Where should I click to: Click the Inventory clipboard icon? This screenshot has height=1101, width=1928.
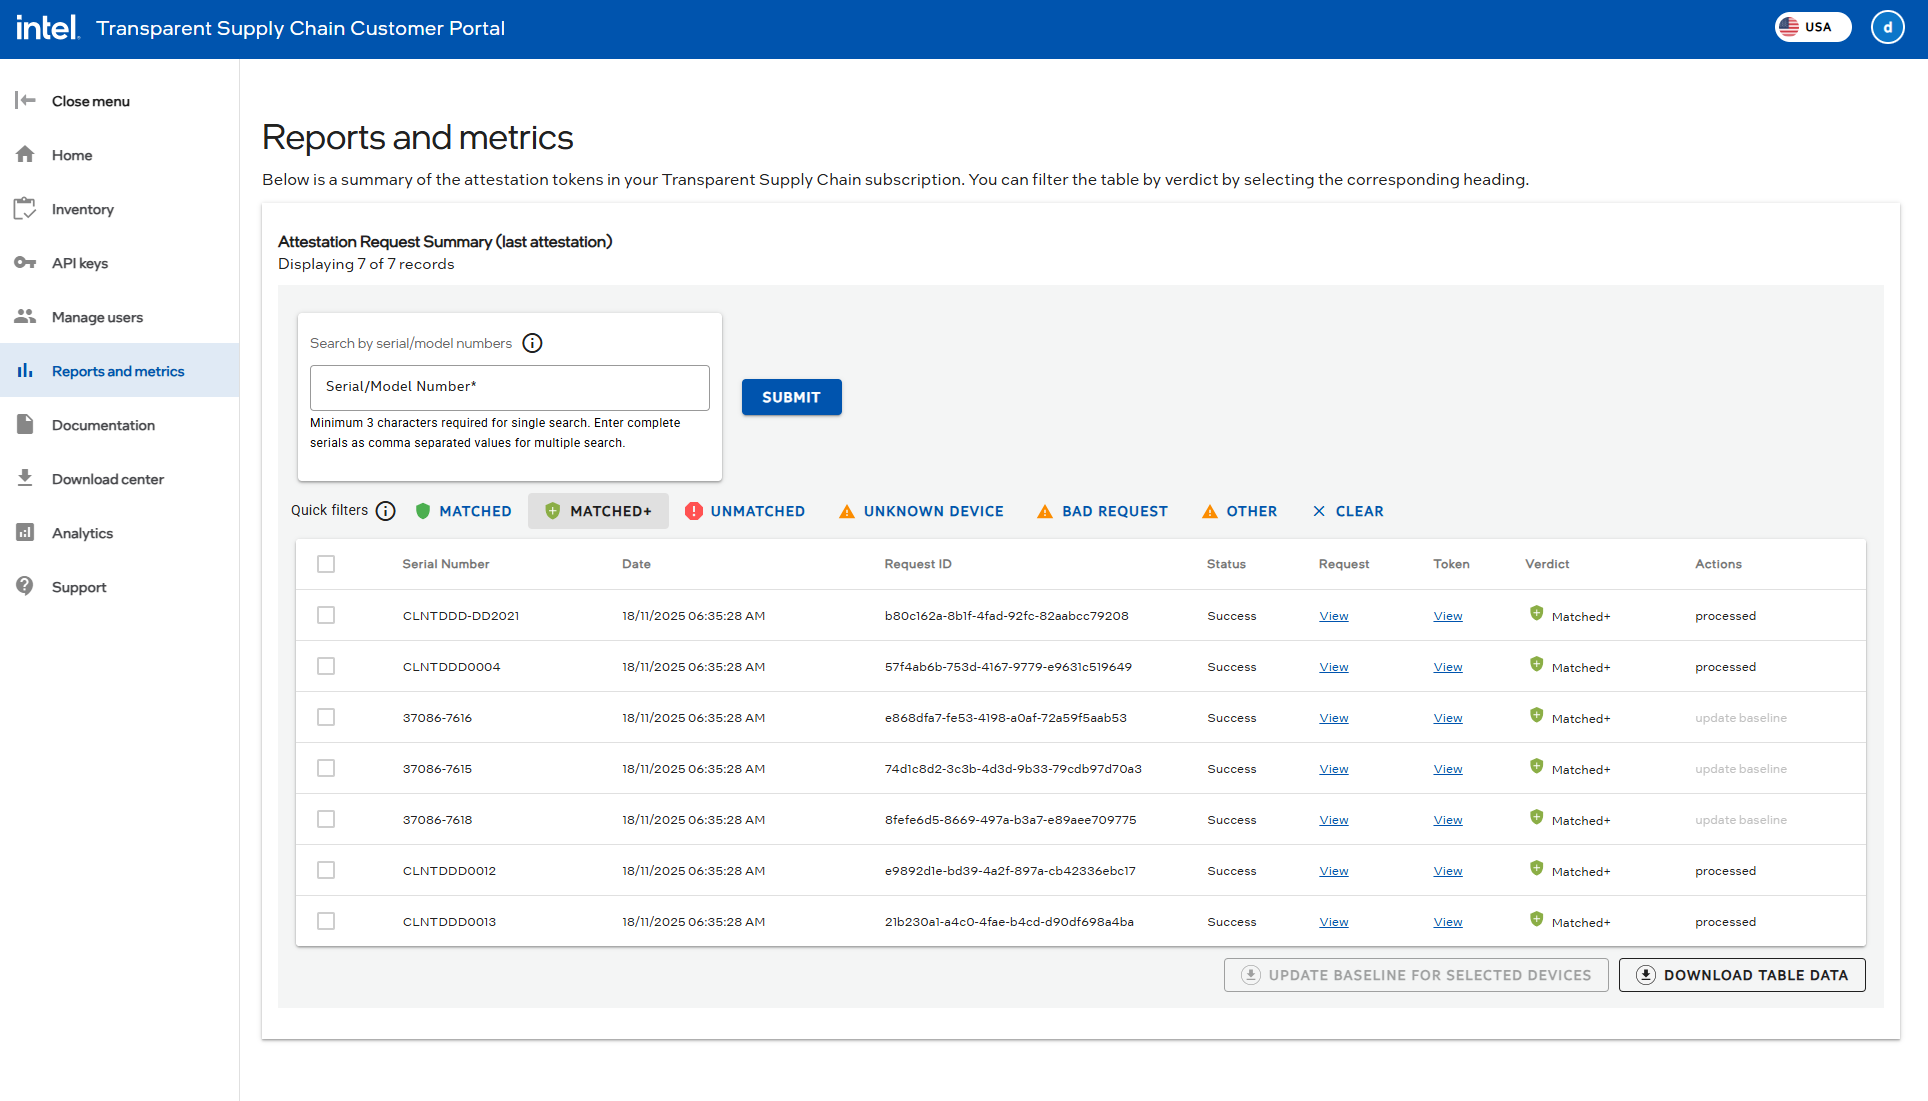pos(25,208)
